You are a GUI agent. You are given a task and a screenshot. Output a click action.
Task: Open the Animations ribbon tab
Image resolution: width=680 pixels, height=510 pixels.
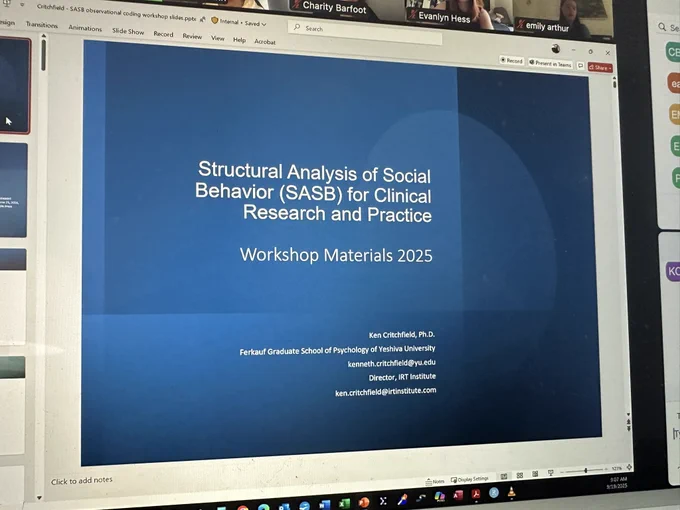click(85, 28)
